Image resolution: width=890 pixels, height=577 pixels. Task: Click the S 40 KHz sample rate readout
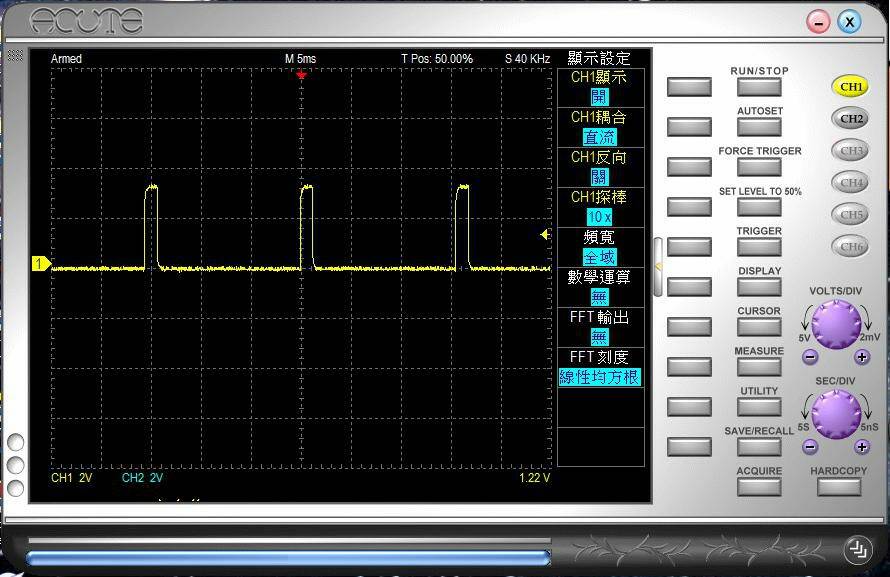point(527,58)
